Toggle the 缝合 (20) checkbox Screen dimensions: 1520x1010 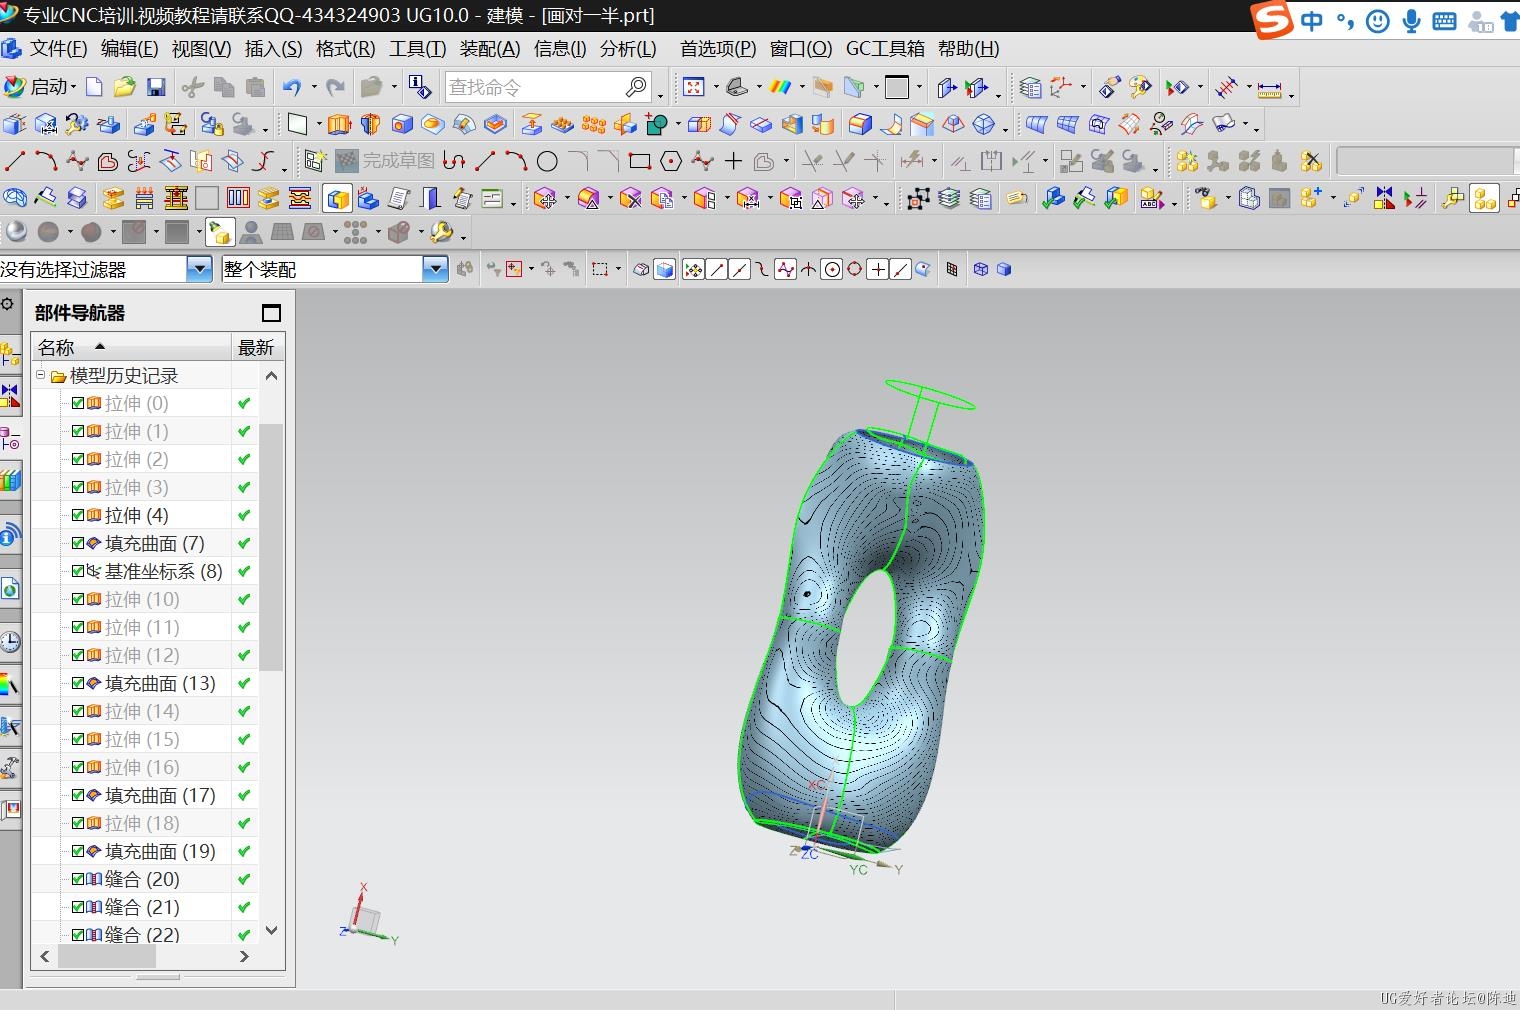(x=78, y=879)
